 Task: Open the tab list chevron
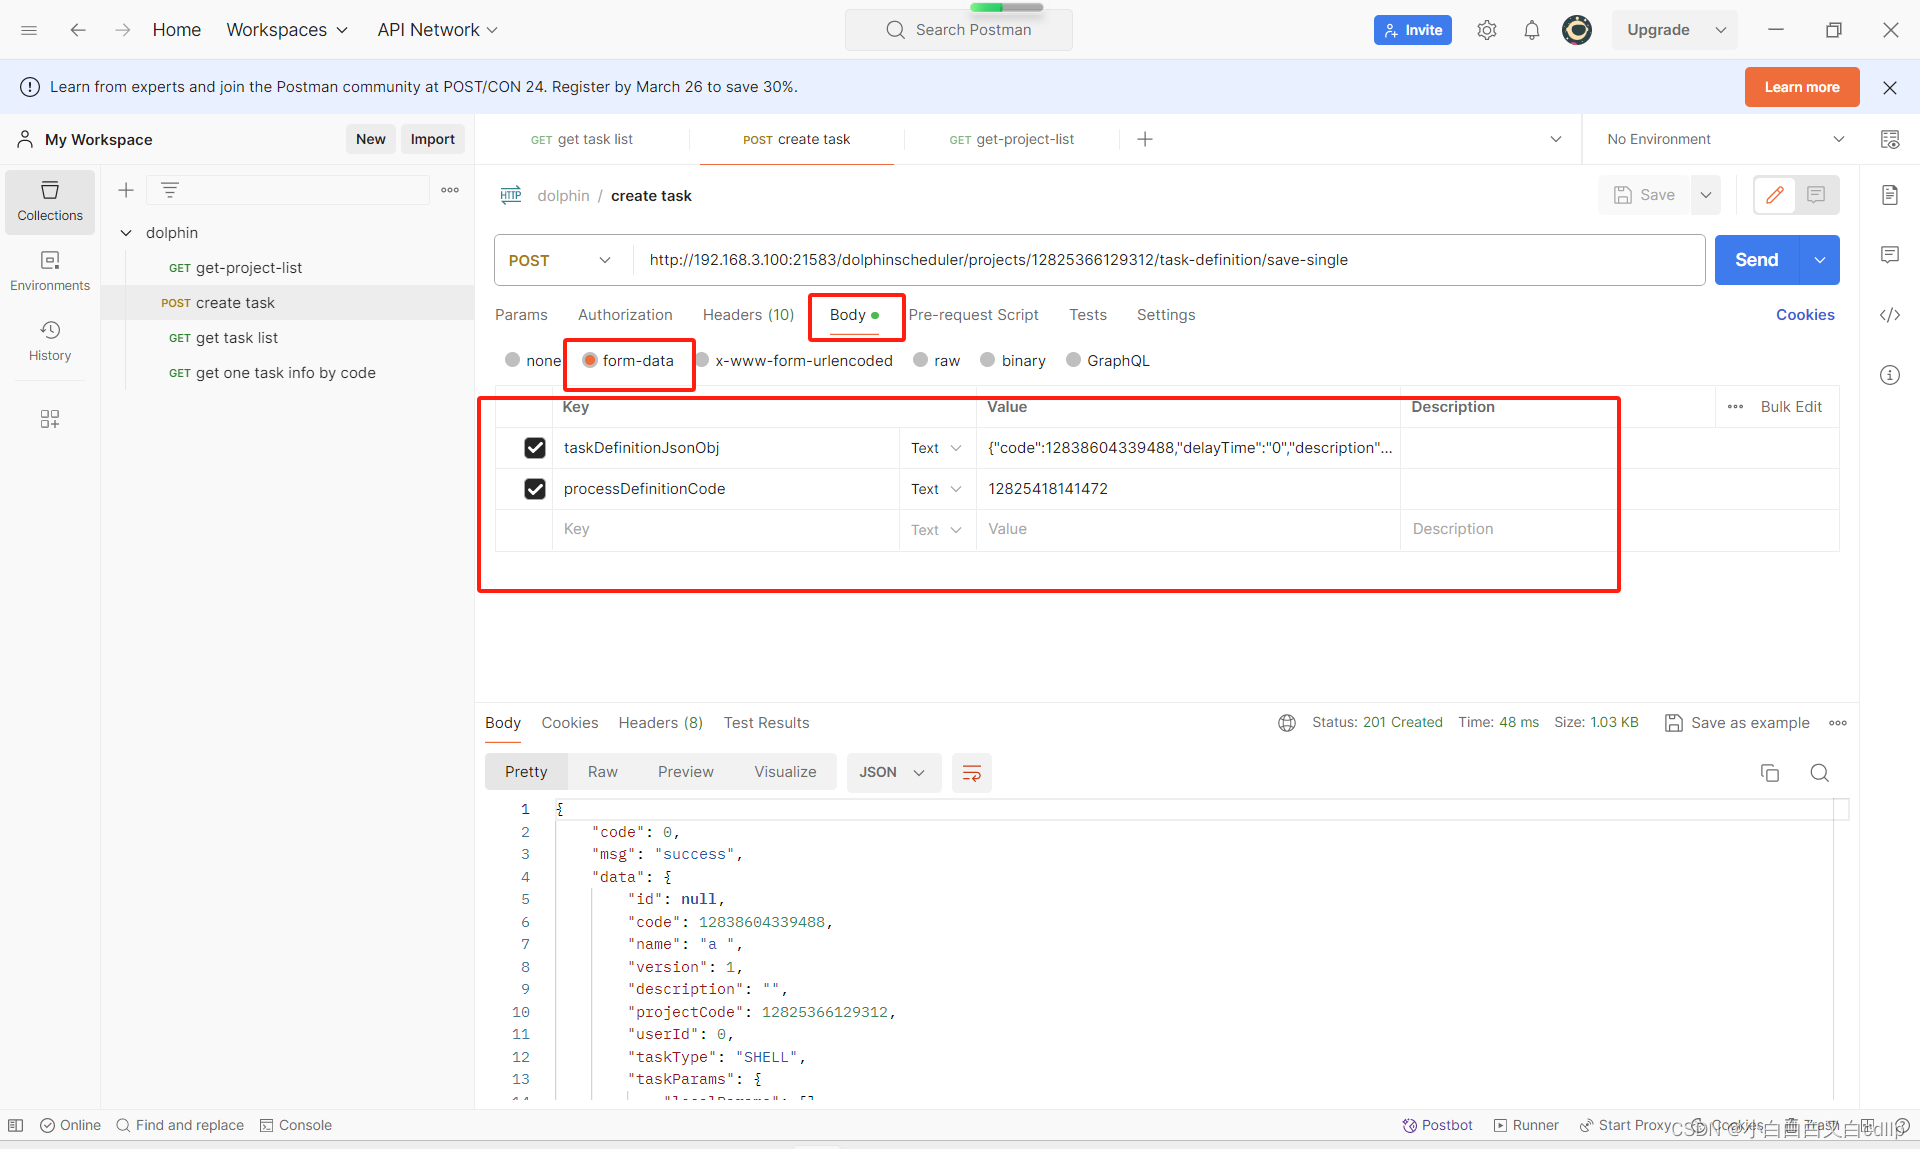click(1556, 139)
